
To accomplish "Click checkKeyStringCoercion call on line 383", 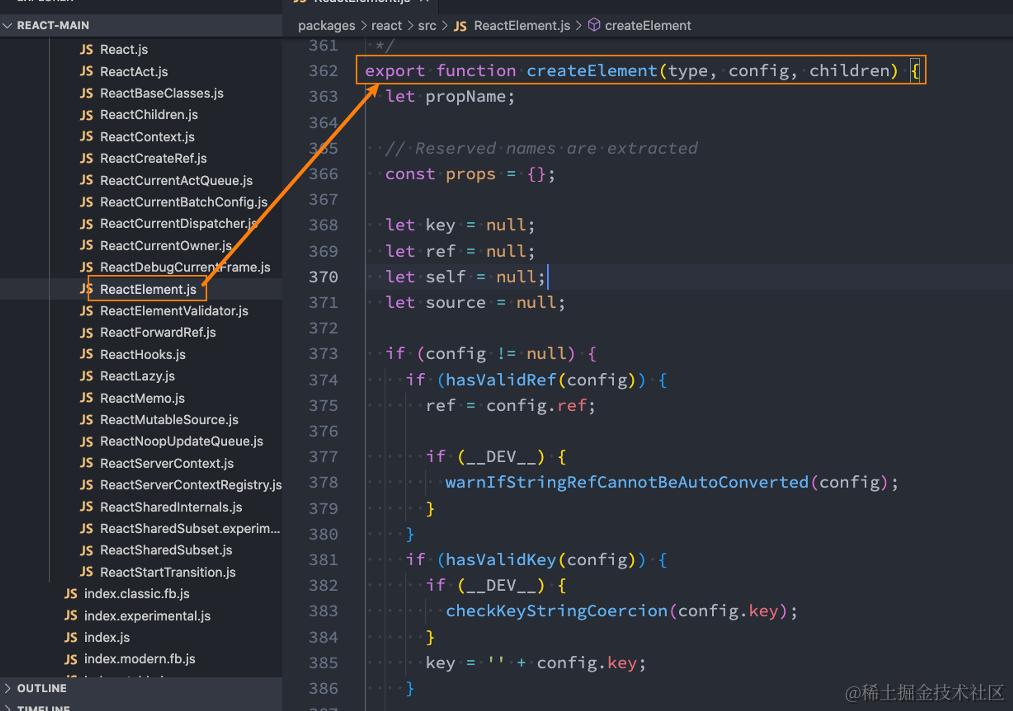I will [x=556, y=611].
